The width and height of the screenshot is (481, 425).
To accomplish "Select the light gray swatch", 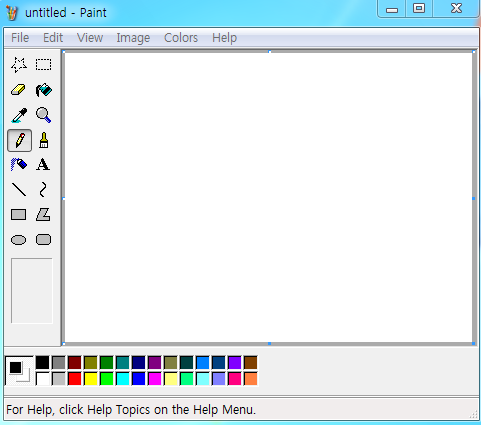I will [59, 379].
